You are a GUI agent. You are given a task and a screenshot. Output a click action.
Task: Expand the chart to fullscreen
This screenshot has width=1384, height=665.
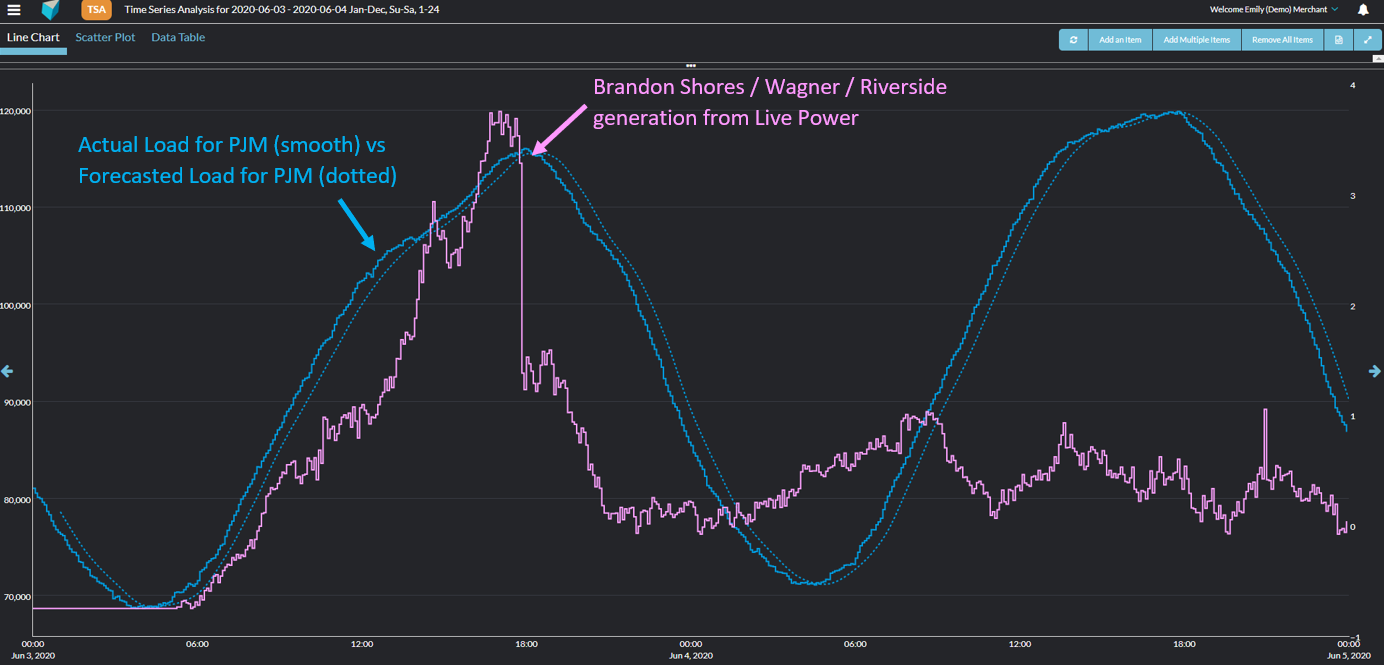[1368, 40]
